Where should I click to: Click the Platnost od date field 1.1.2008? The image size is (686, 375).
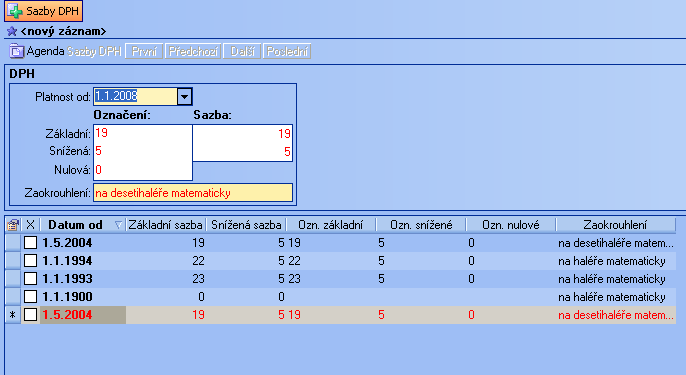coord(135,97)
